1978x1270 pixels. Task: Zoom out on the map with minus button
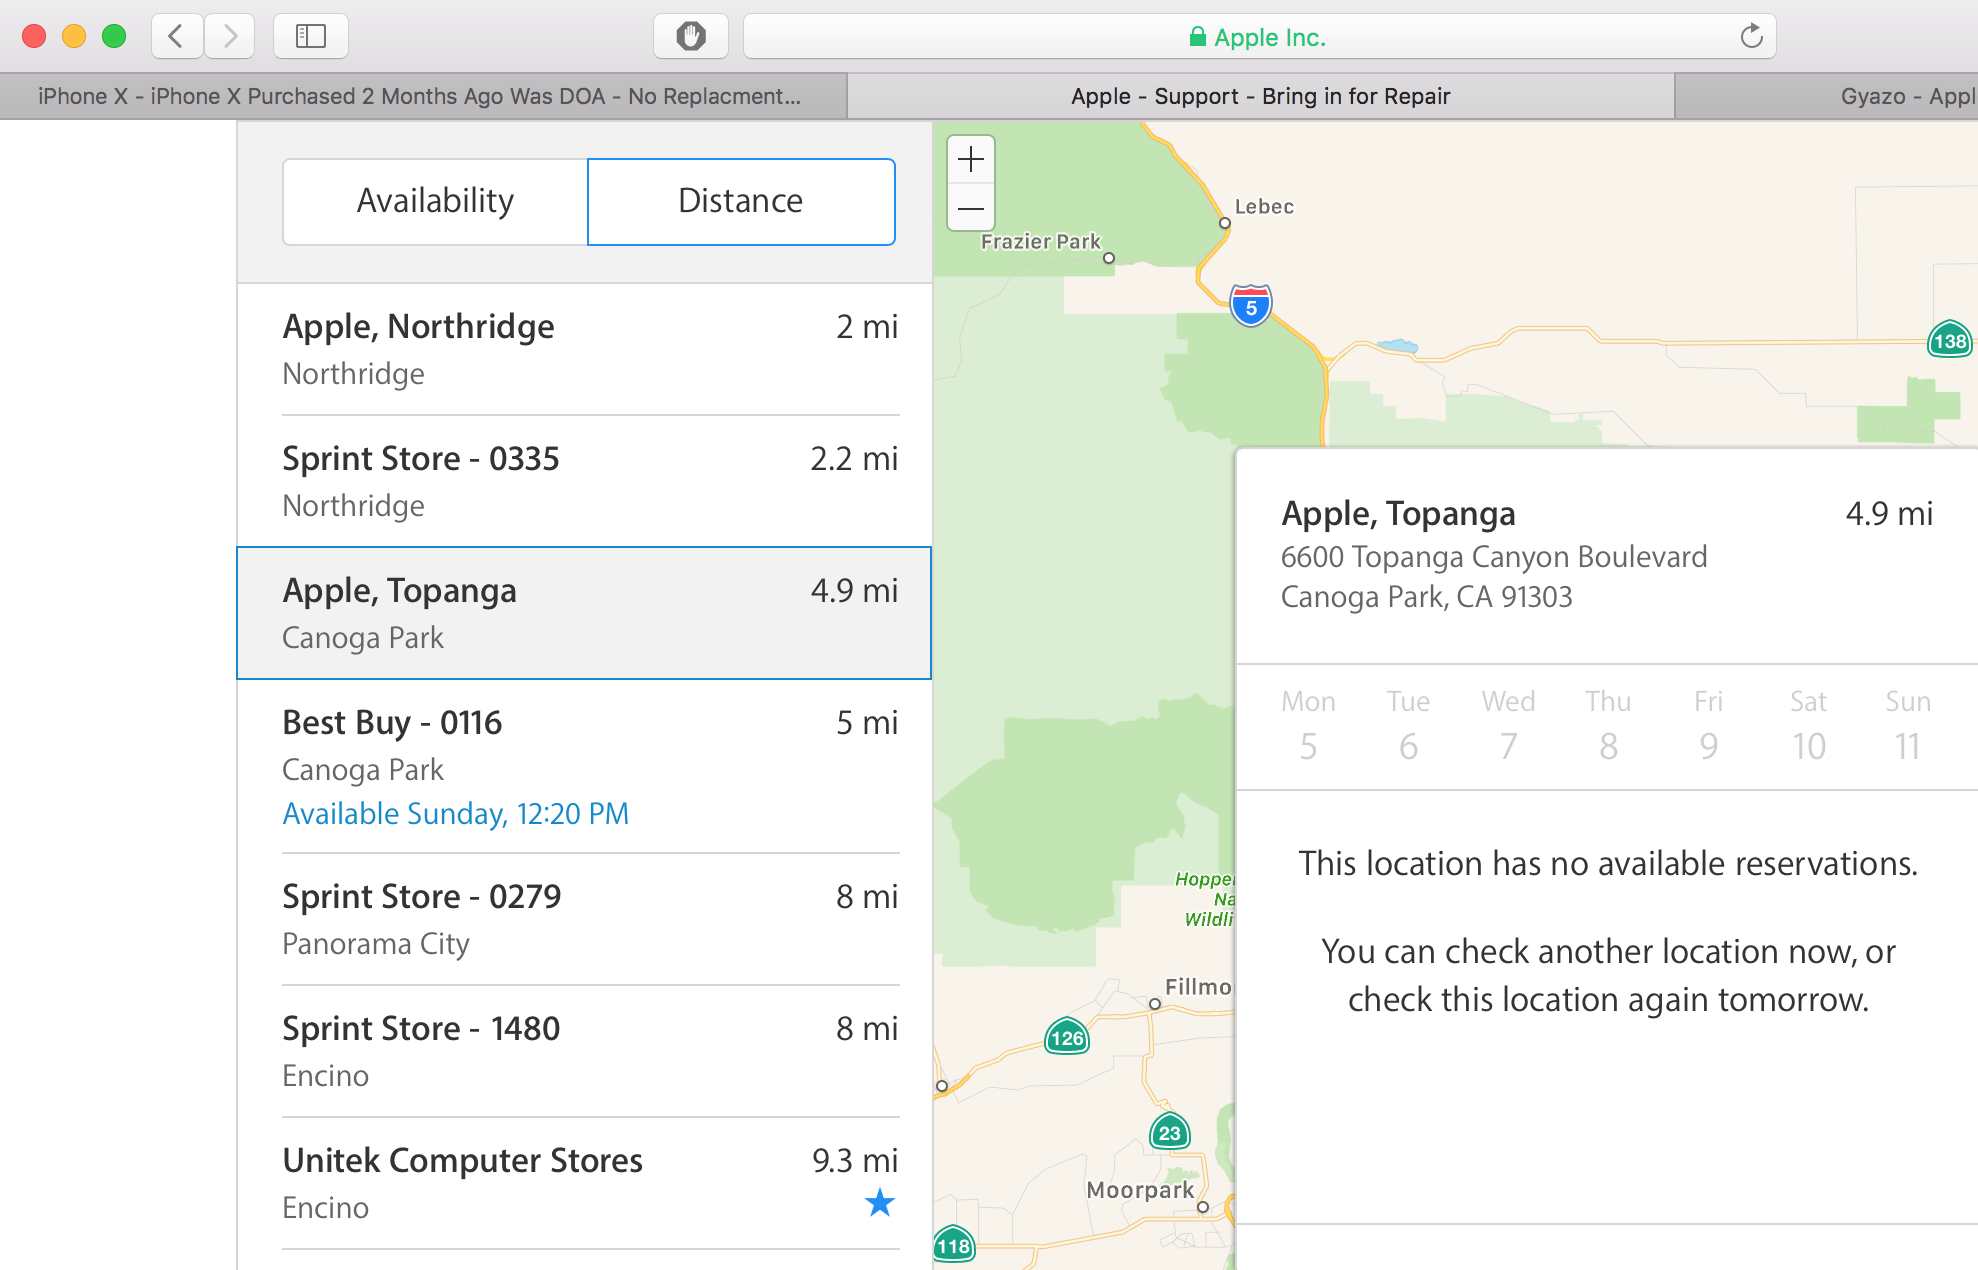971,208
